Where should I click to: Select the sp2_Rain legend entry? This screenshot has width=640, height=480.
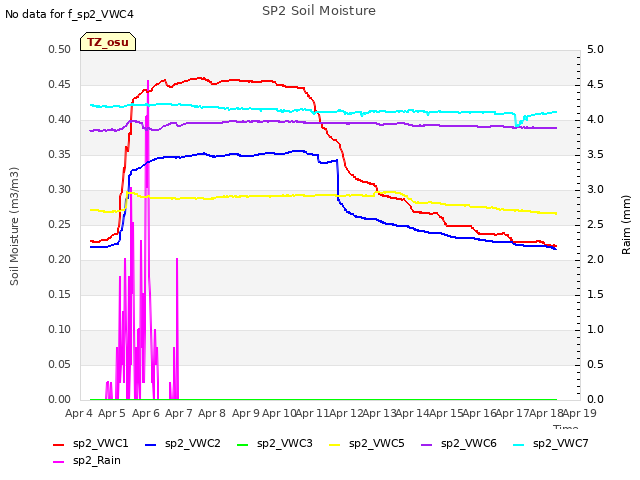tap(87, 460)
